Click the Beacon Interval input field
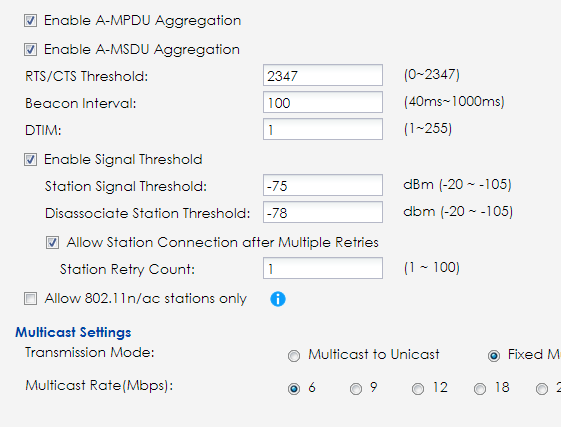The height and width of the screenshot is (431, 561). coord(323,102)
